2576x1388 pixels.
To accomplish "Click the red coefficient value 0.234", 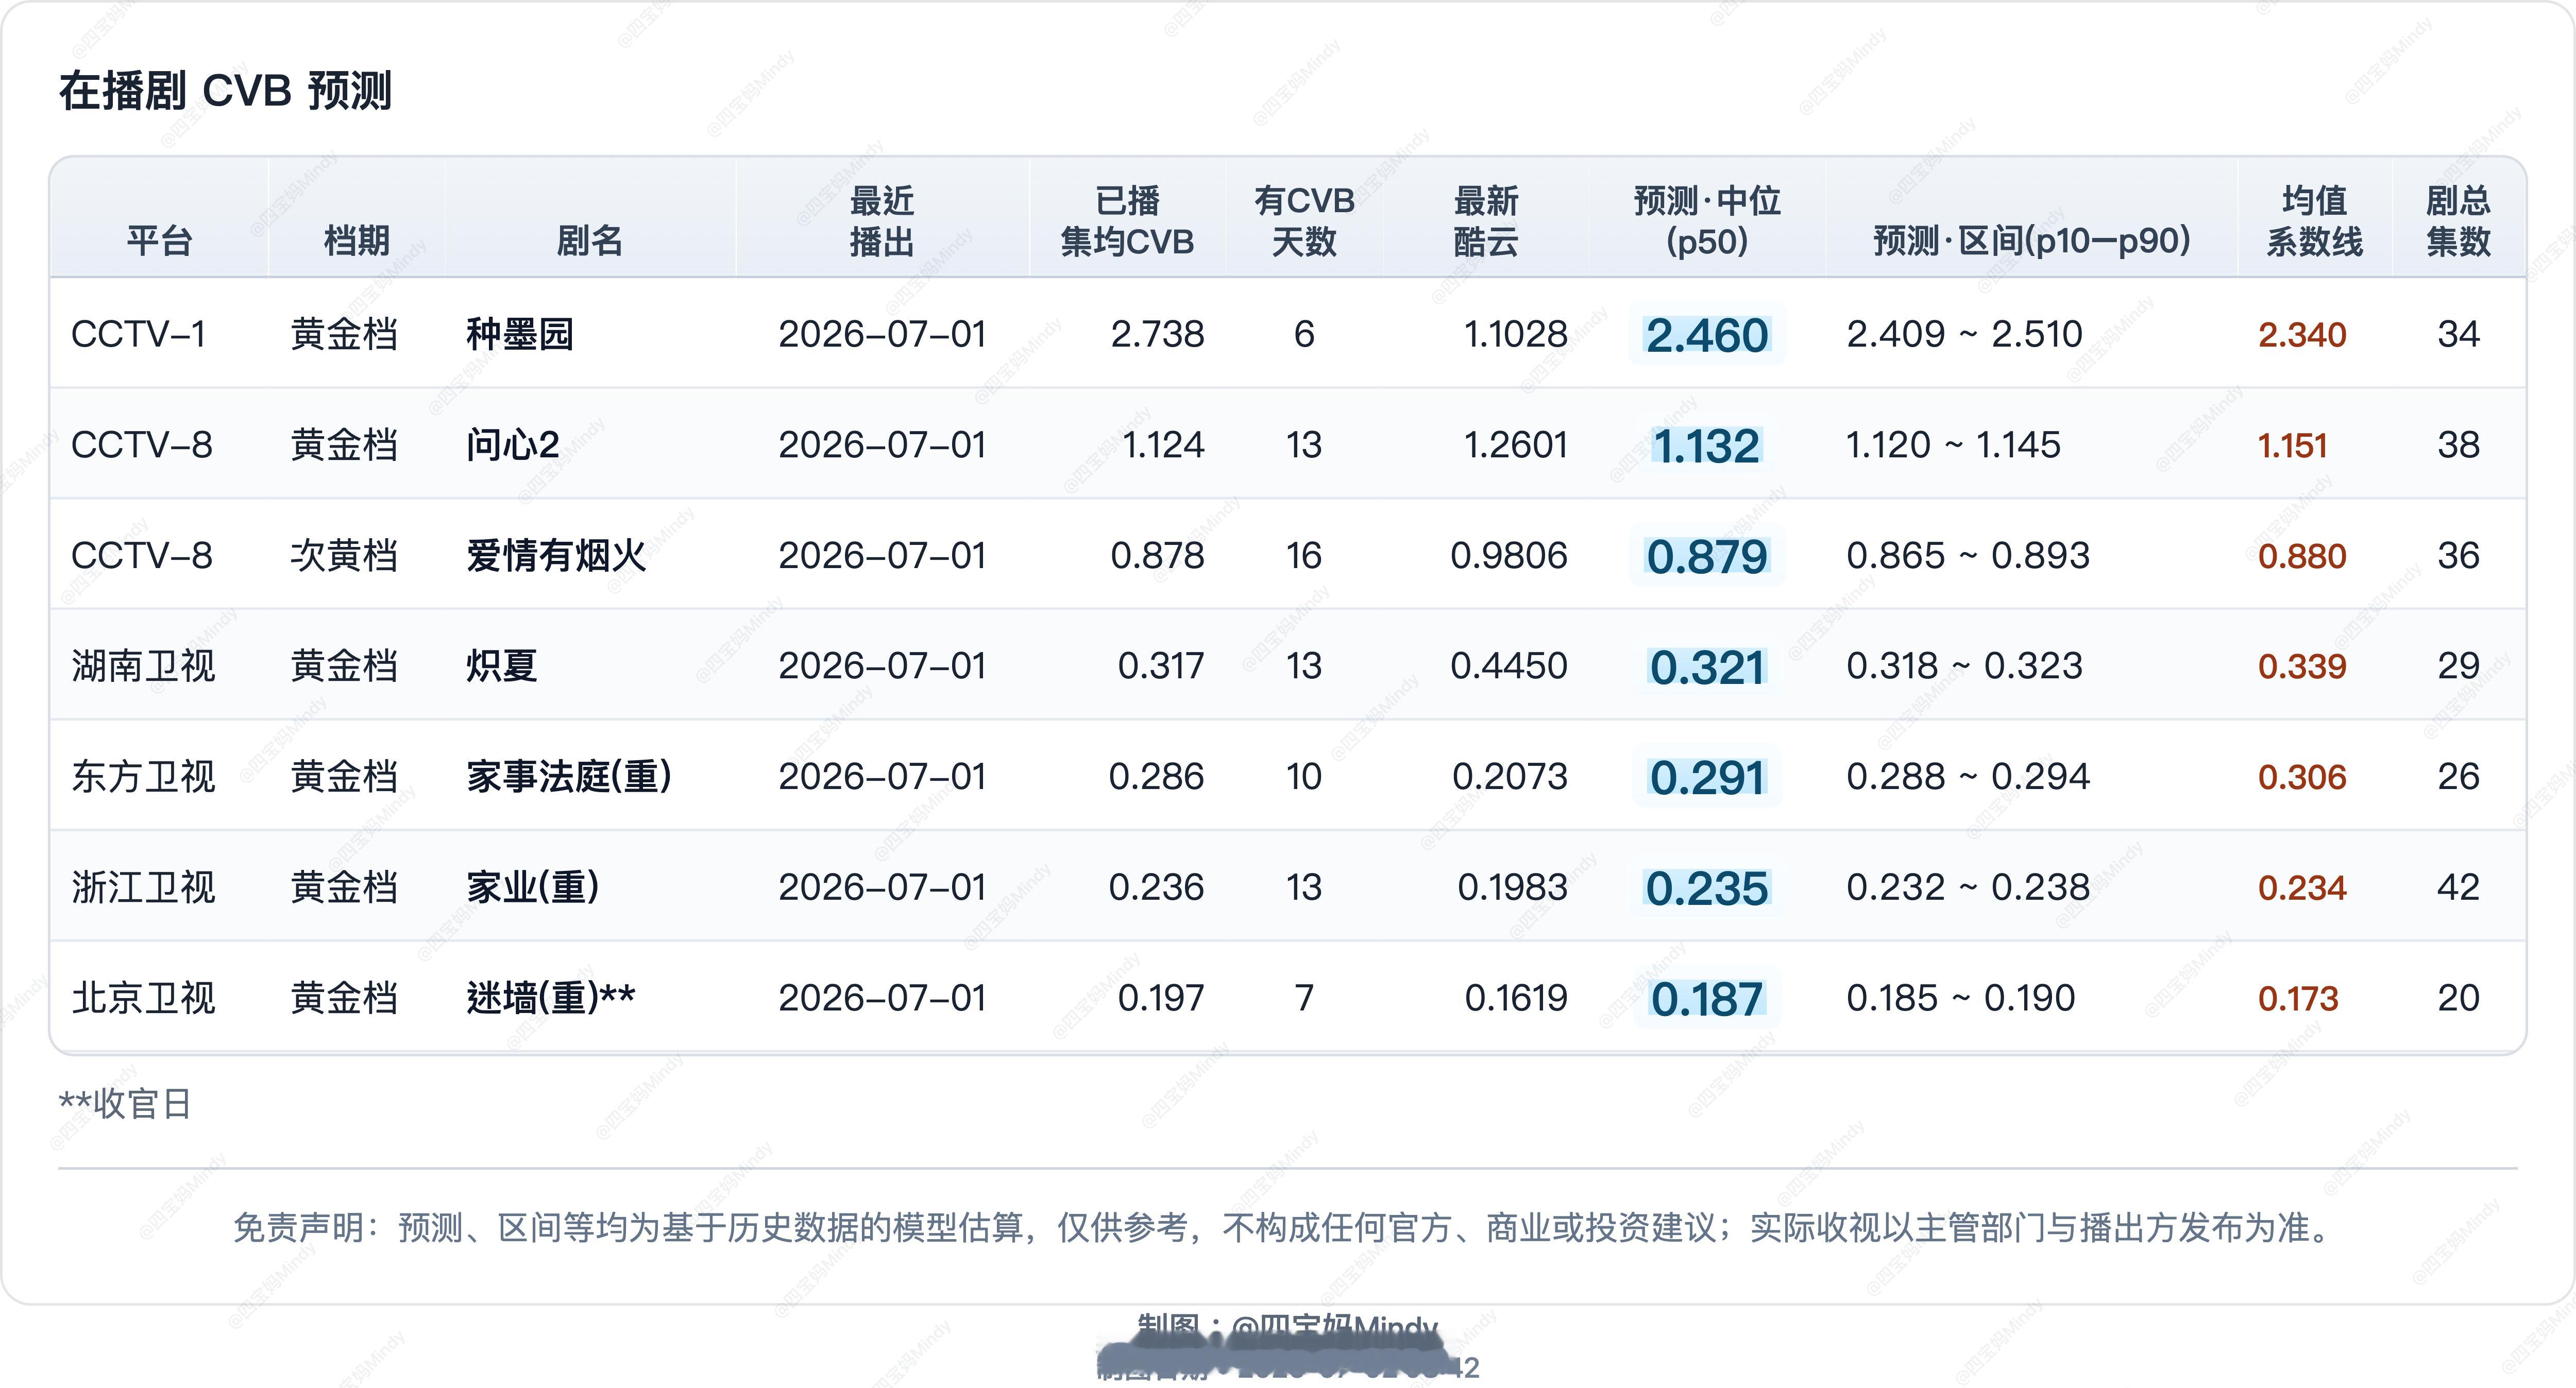I will (2302, 888).
